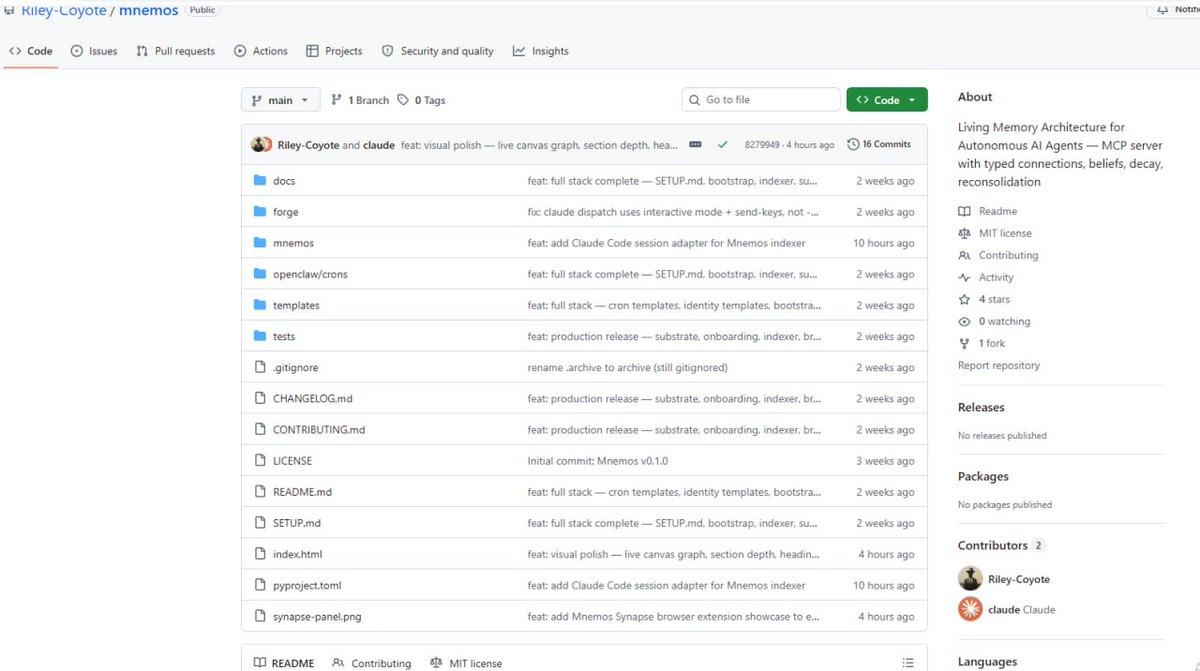
Task: Click the green commit status checkmark
Action: 722,144
